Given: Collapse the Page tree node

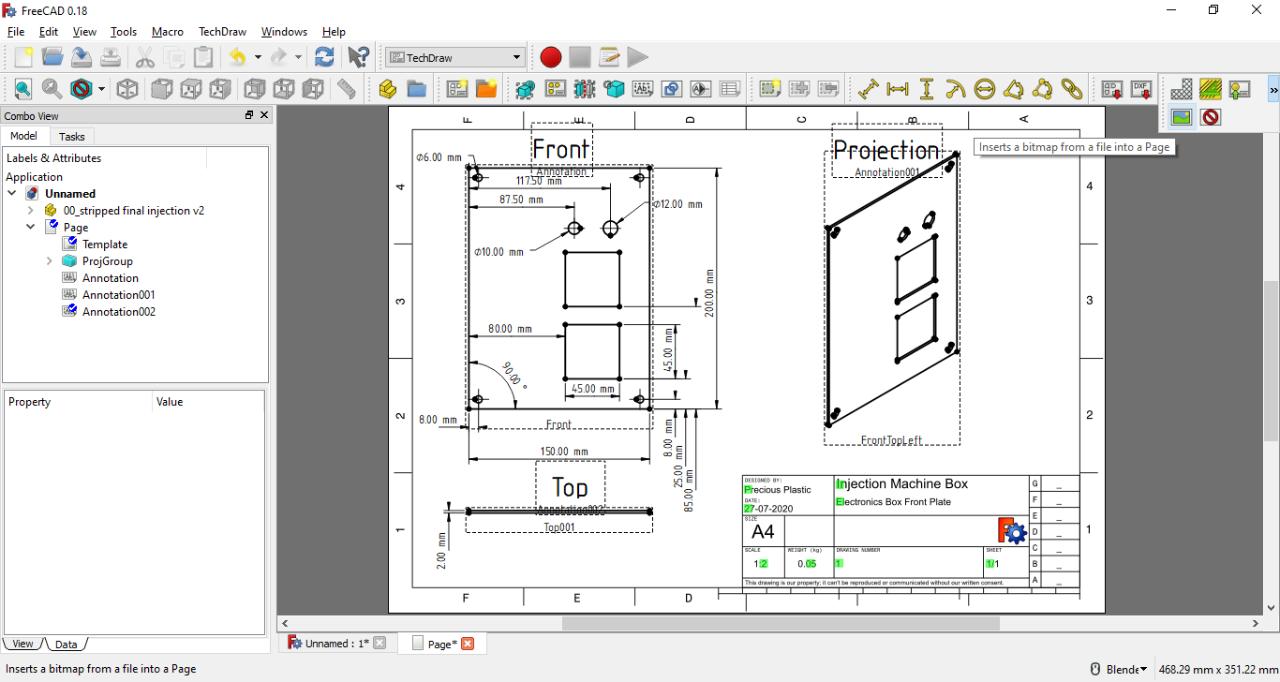Looking at the screenshot, I should click(x=30, y=227).
